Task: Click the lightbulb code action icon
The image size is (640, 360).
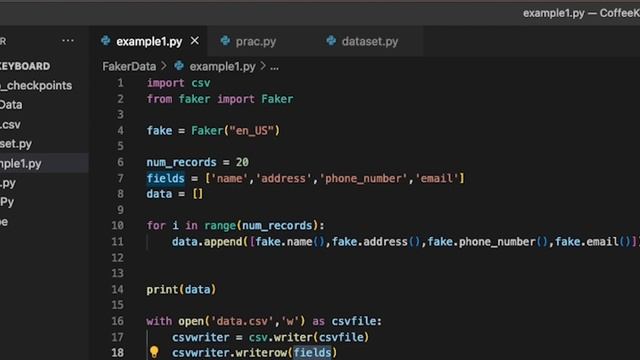Action: coord(154,352)
